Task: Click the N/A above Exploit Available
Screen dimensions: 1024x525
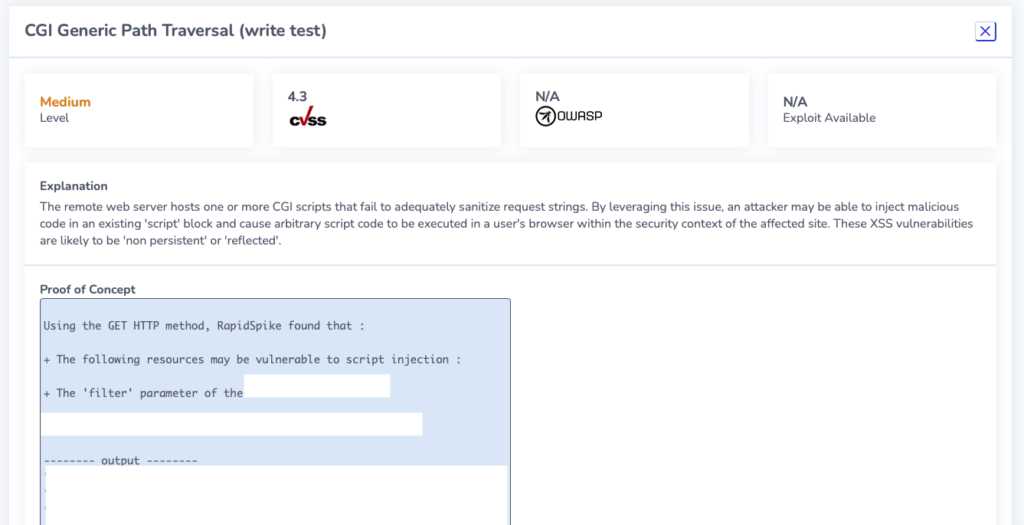Action: click(x=795, y=102)
